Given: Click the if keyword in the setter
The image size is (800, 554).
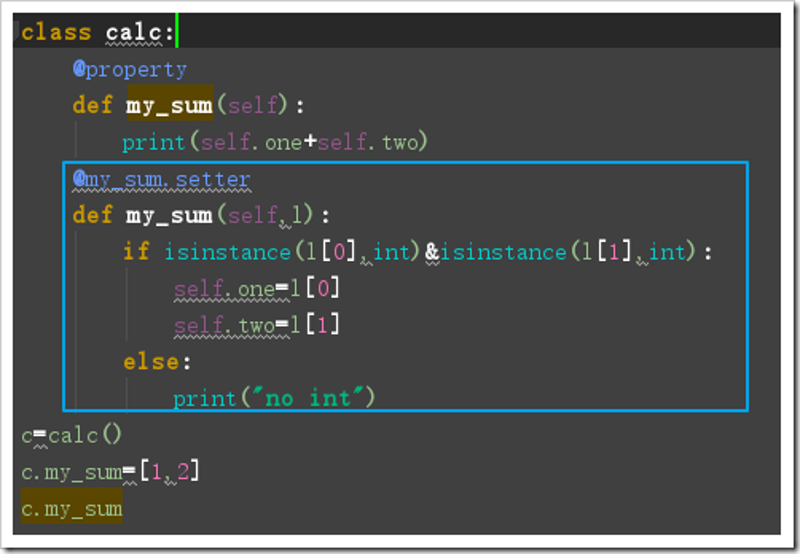Looking at the screenshot, I should tap(136, 252).
